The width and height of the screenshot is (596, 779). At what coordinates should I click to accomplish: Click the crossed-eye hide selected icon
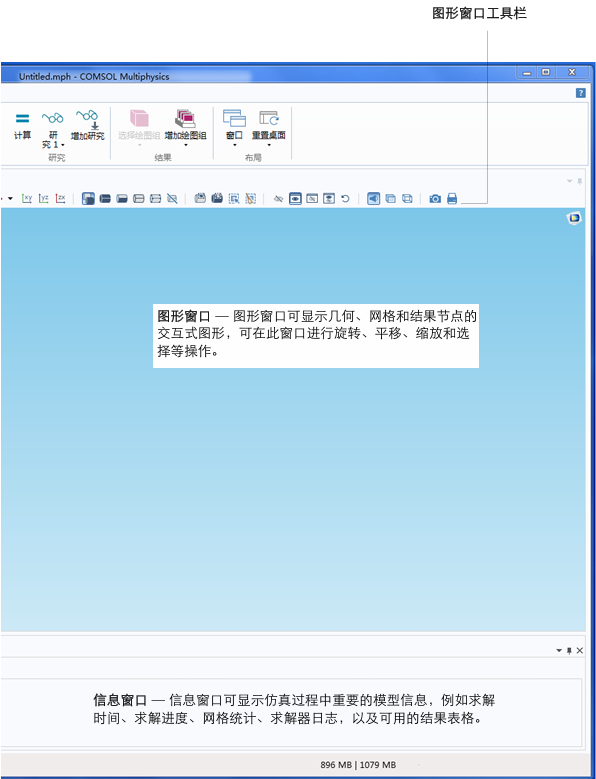(279, 199)
